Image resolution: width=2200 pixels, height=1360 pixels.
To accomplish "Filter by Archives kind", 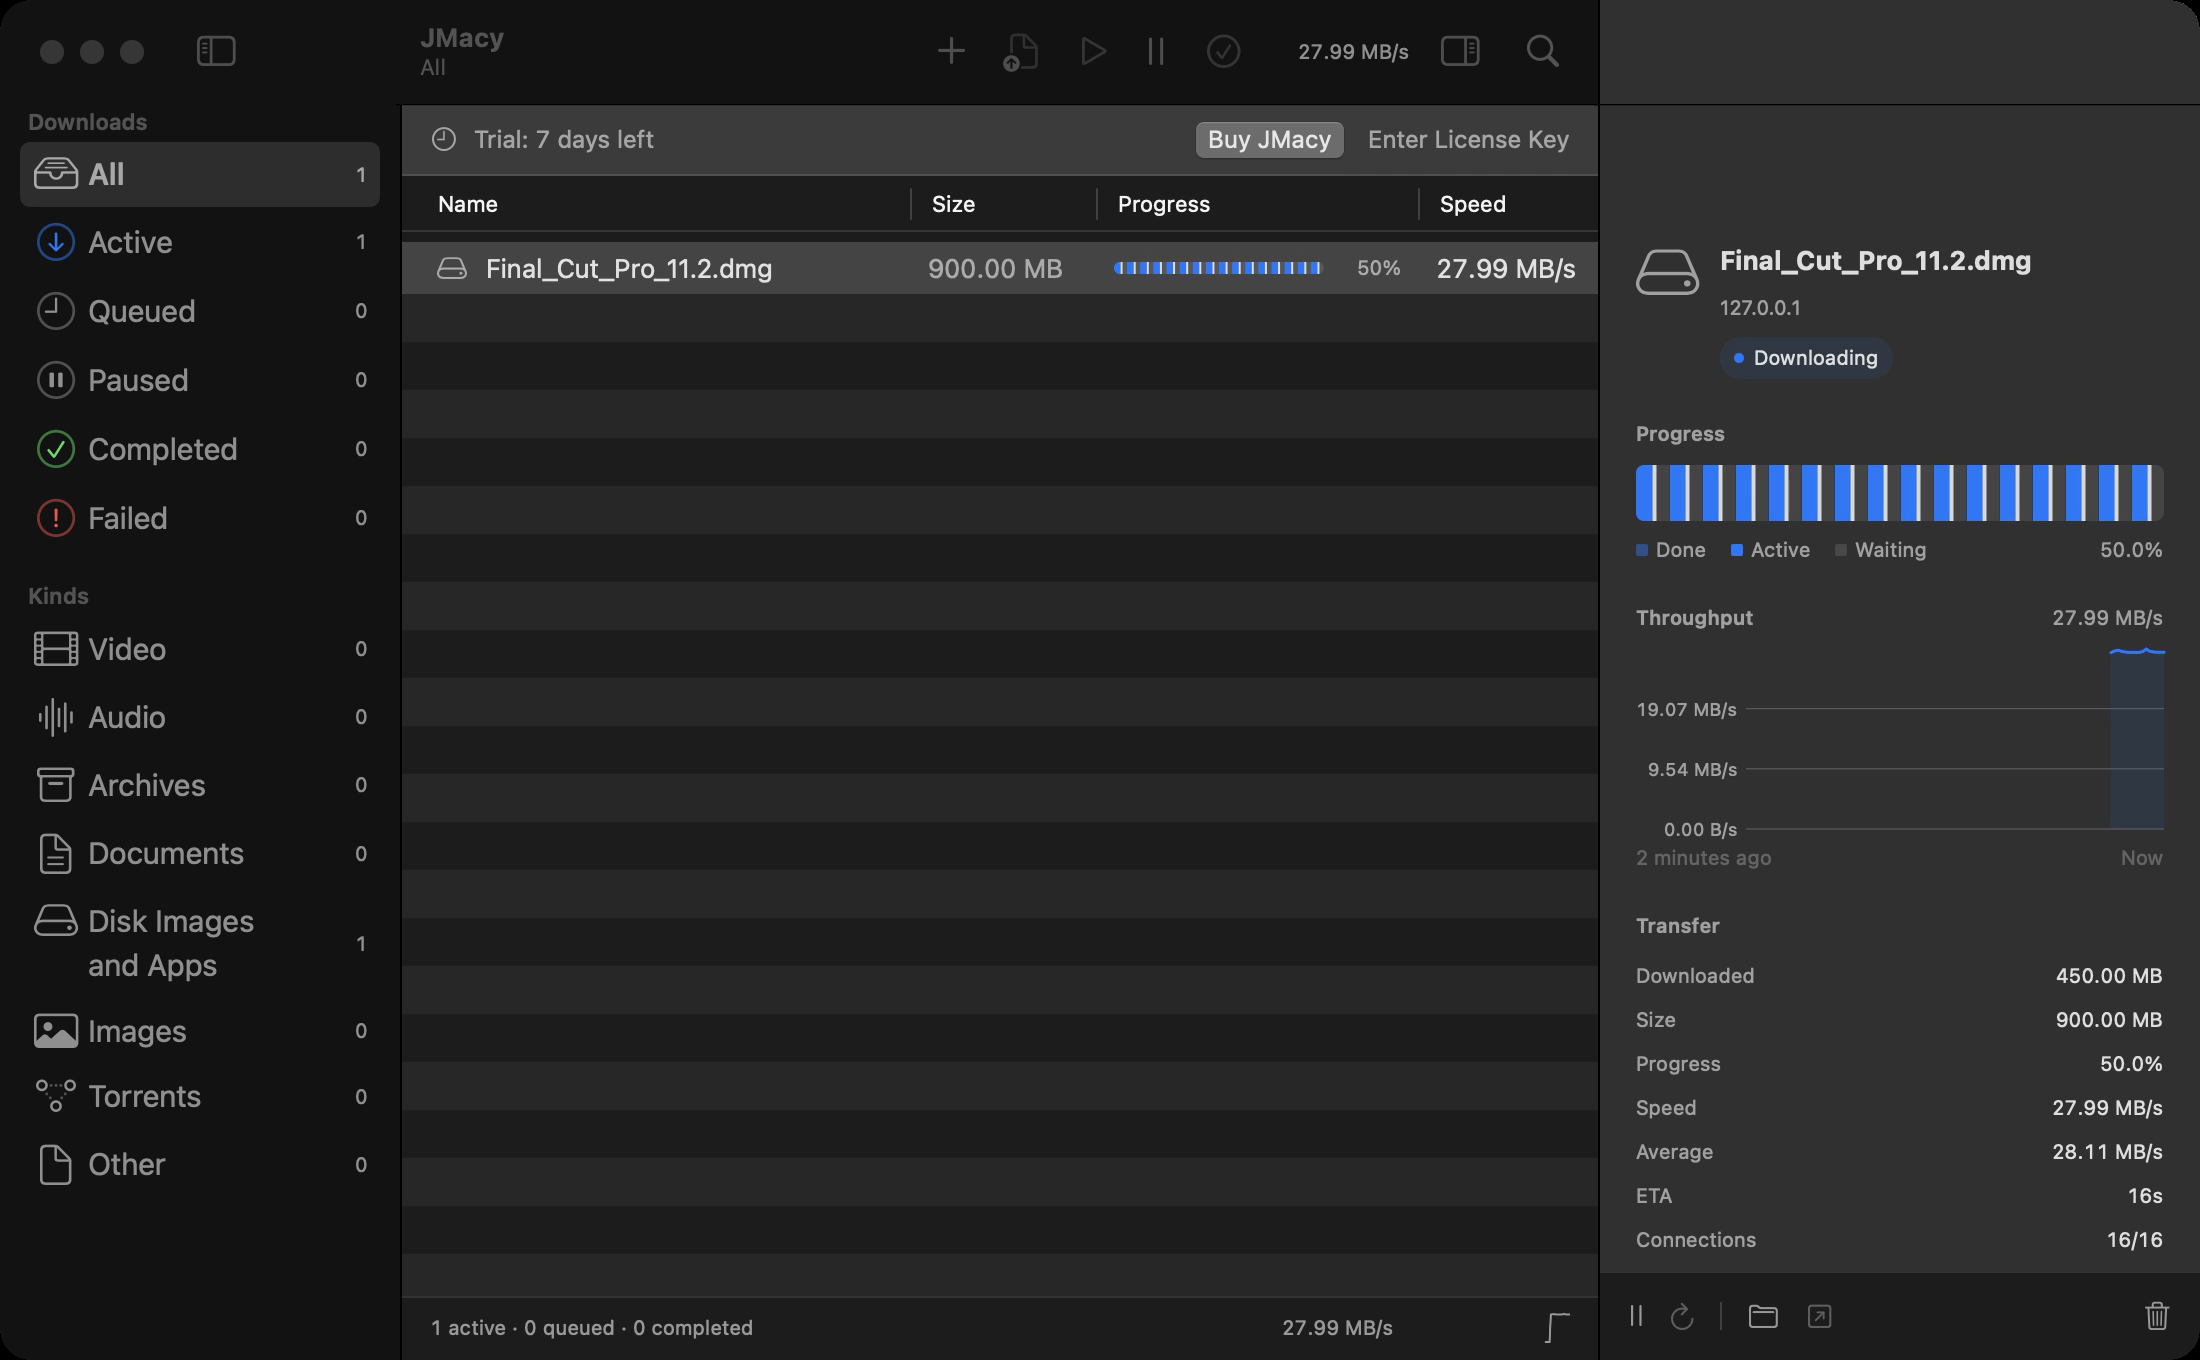I will point(200,785).
